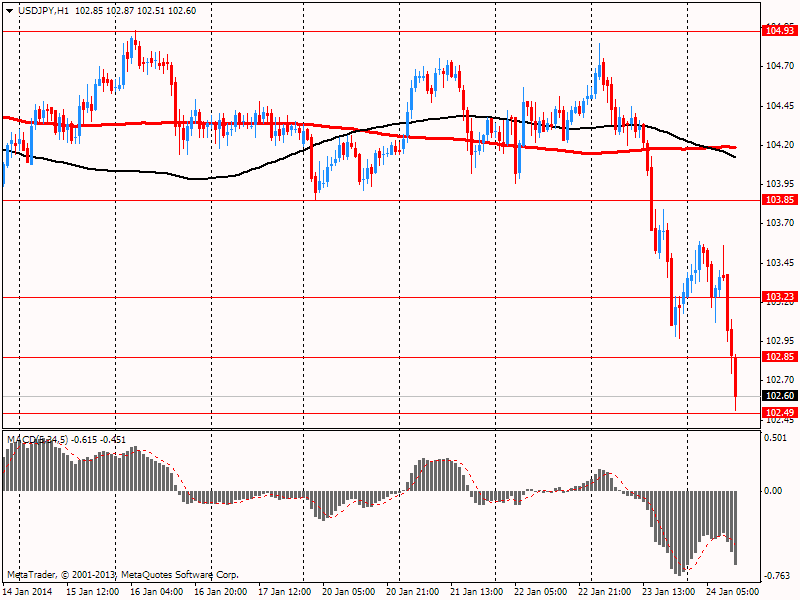Click the 103.95 price axis value
800x600 pixels.
(780, 183)
